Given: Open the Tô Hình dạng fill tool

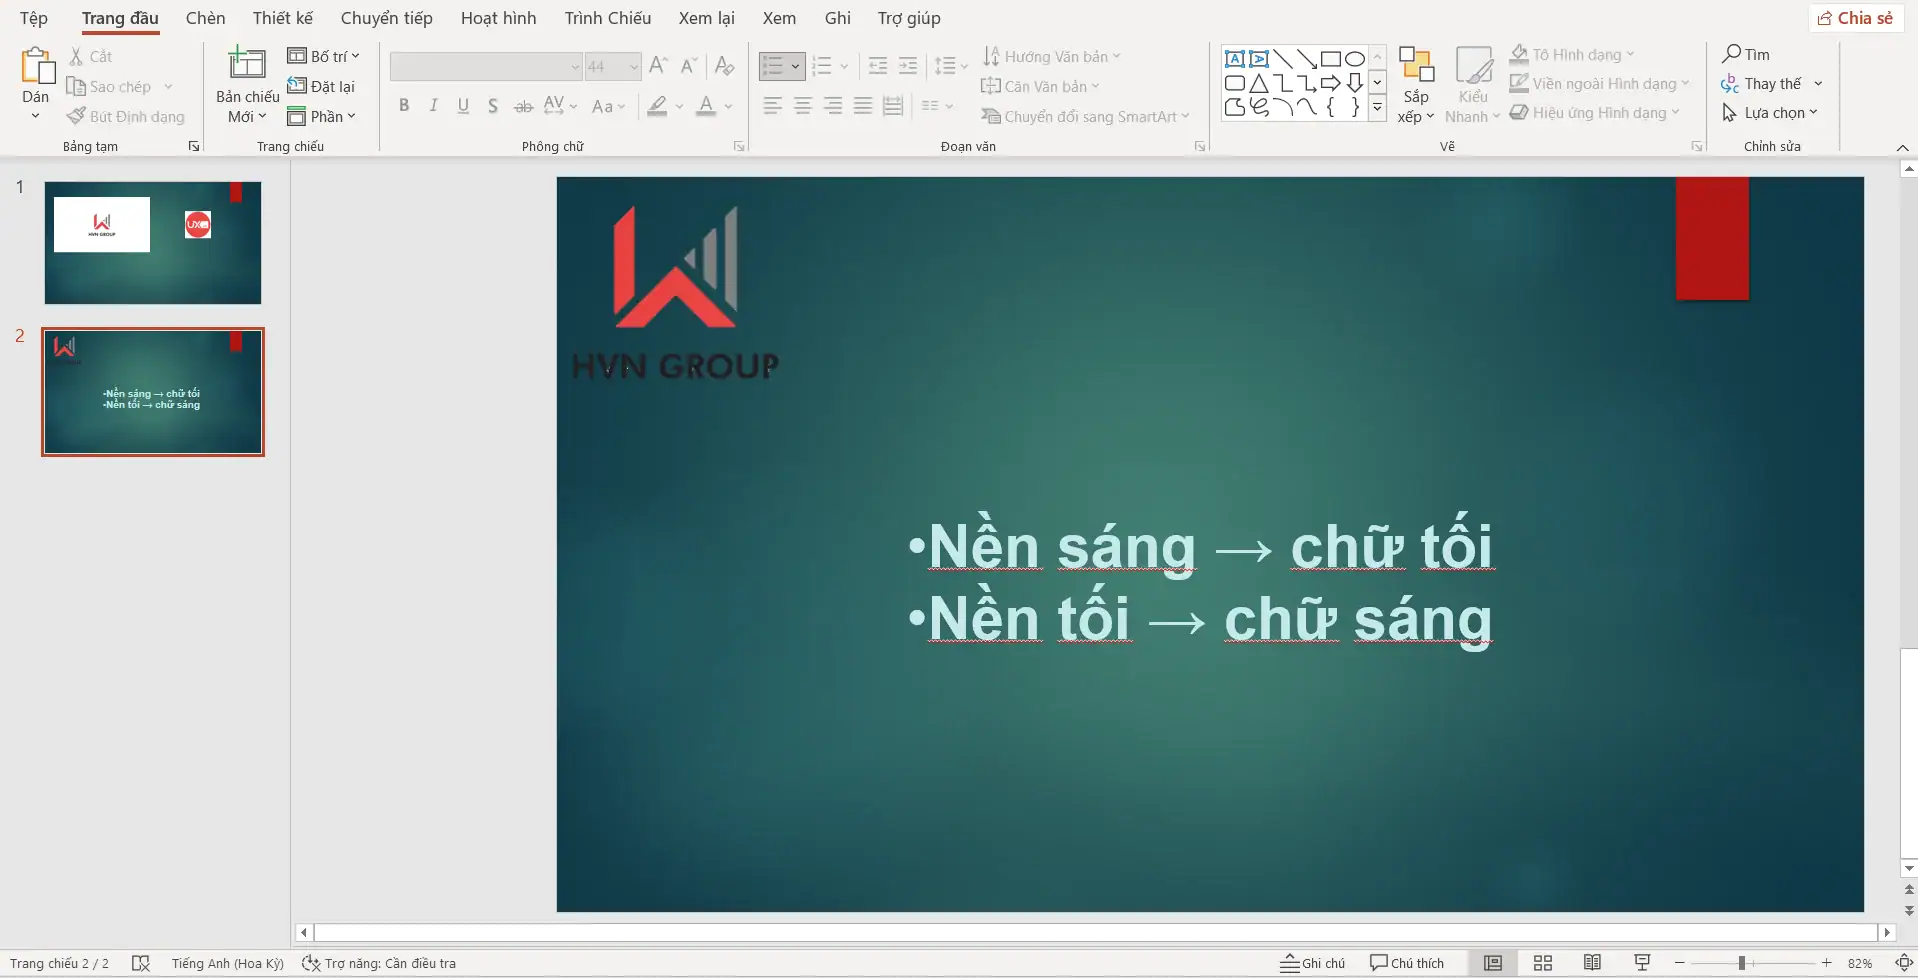Looking at the screenshot, I should (x=1572, y=54).
